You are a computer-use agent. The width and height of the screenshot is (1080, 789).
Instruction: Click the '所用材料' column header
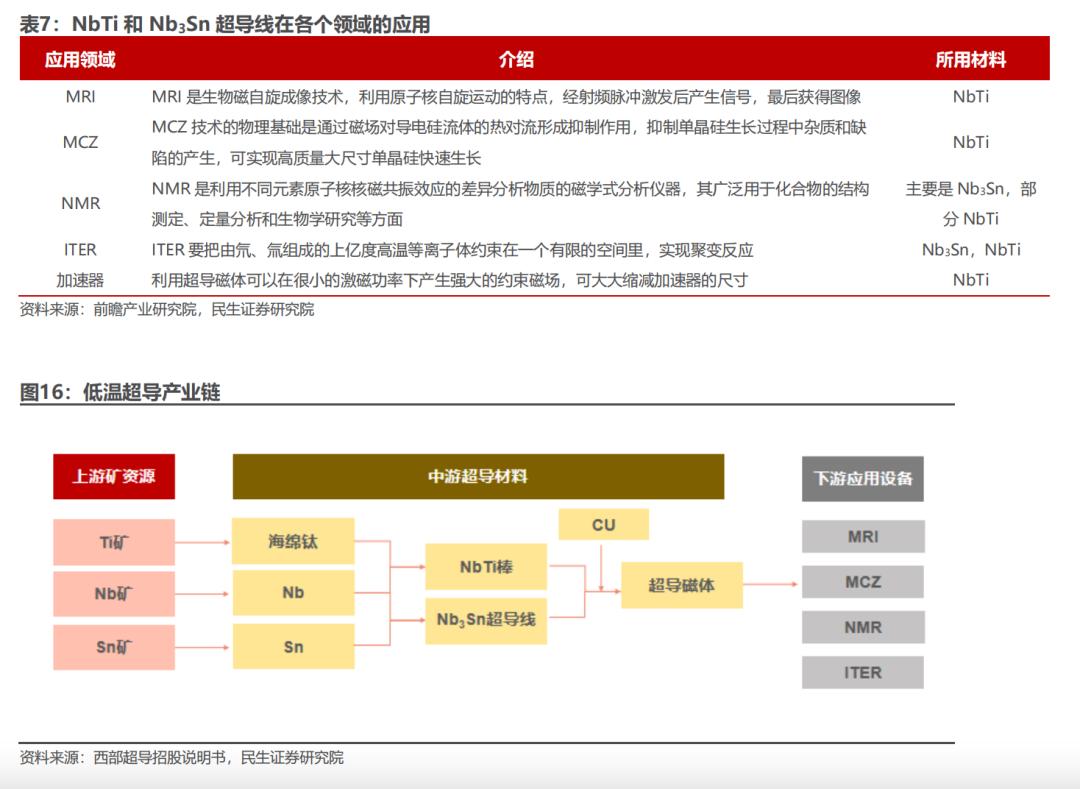coord(970,60)
